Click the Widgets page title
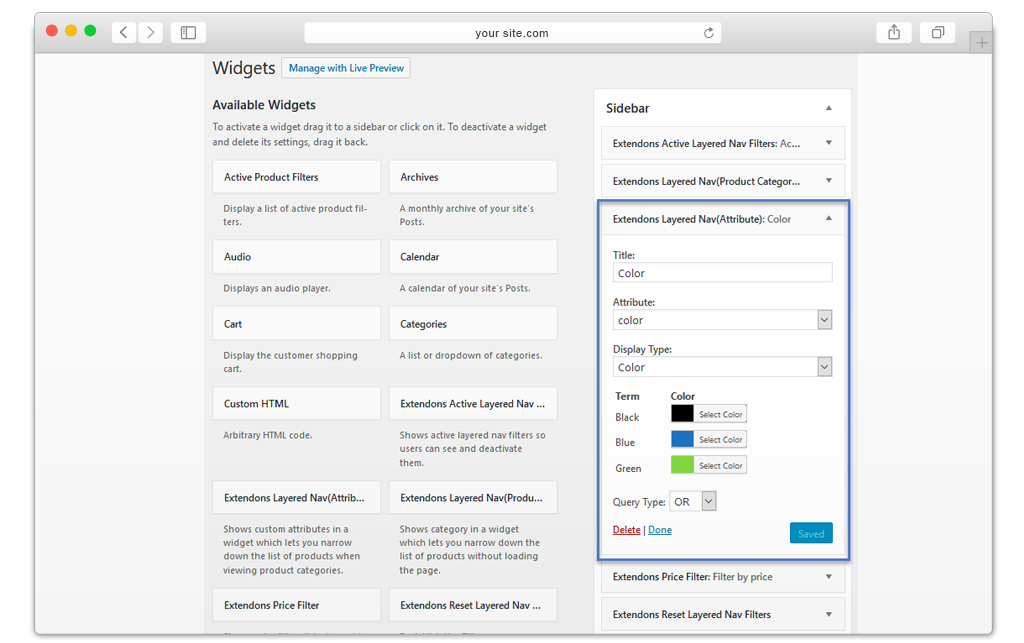 (244, 68)
